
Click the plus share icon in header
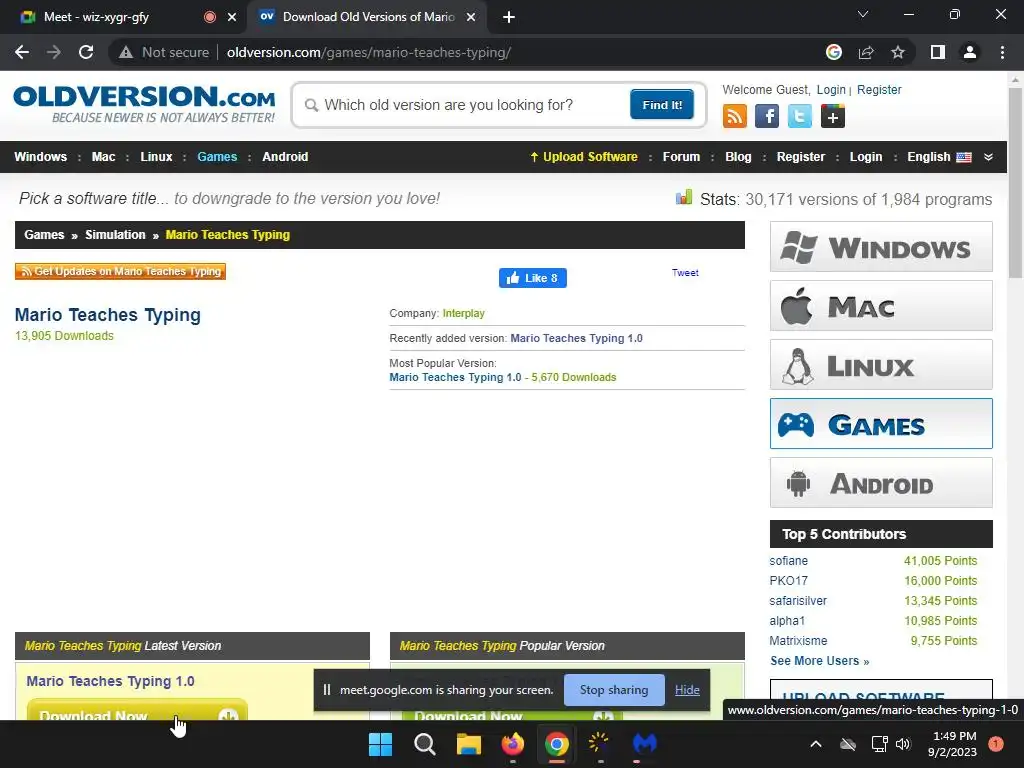pyautogui.click(x=833, y=116)
